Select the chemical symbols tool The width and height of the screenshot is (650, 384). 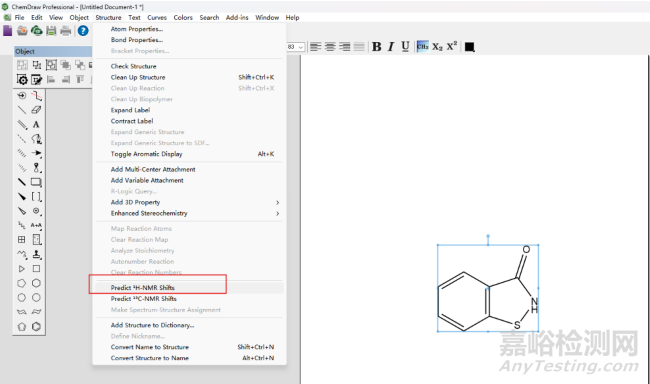point(36,211)
